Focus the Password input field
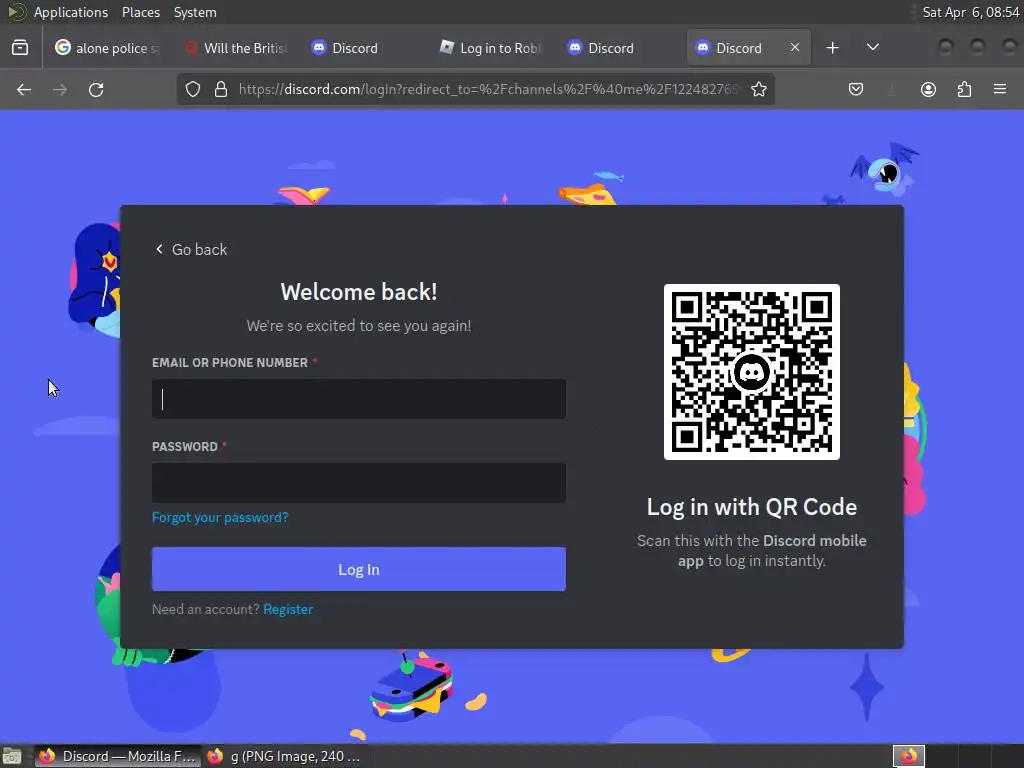The width and height of the screenshot is (1024, 768). [359, 483]
